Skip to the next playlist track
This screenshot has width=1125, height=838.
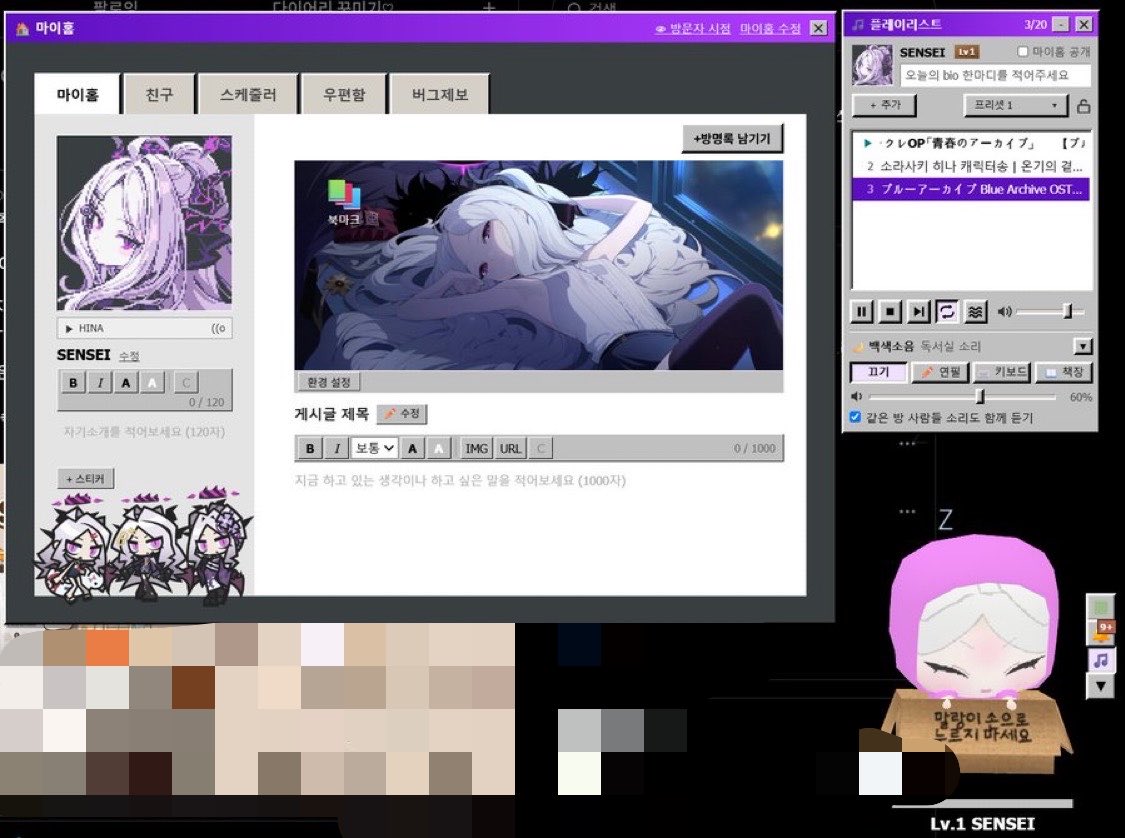pyautogui.click(x=918, y=311)
